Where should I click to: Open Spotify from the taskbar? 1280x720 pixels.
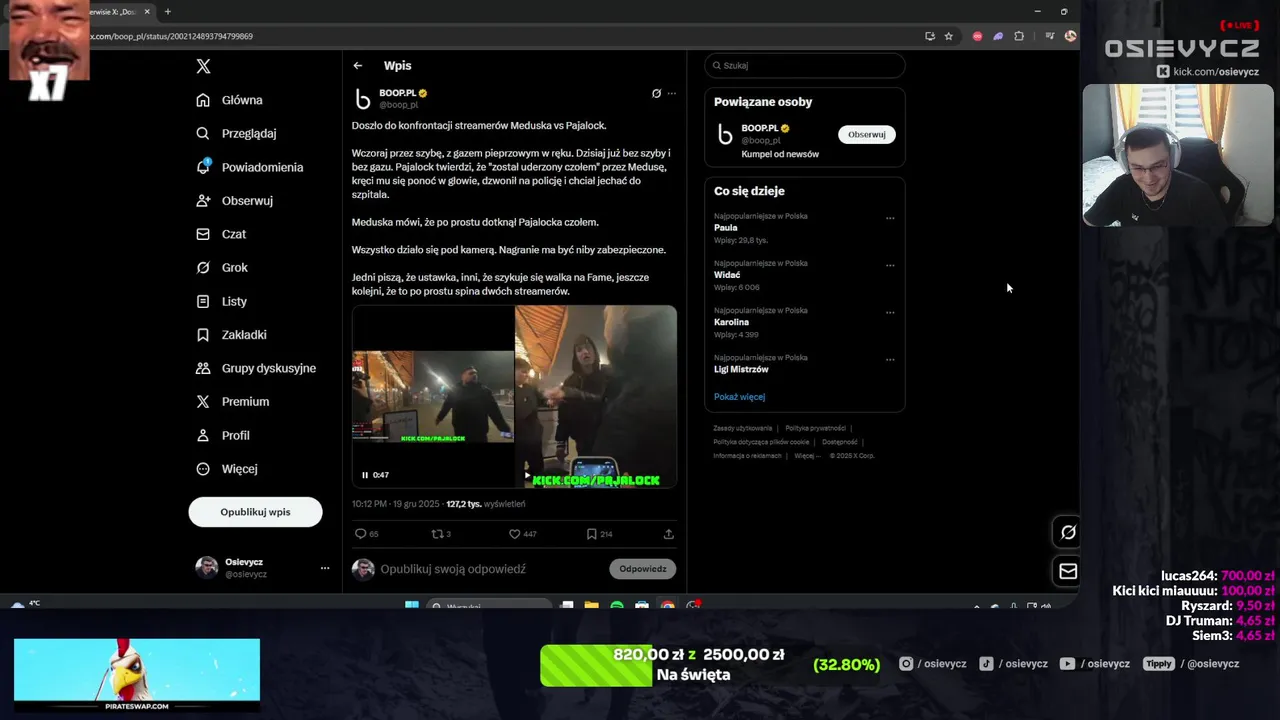(617, 606)
